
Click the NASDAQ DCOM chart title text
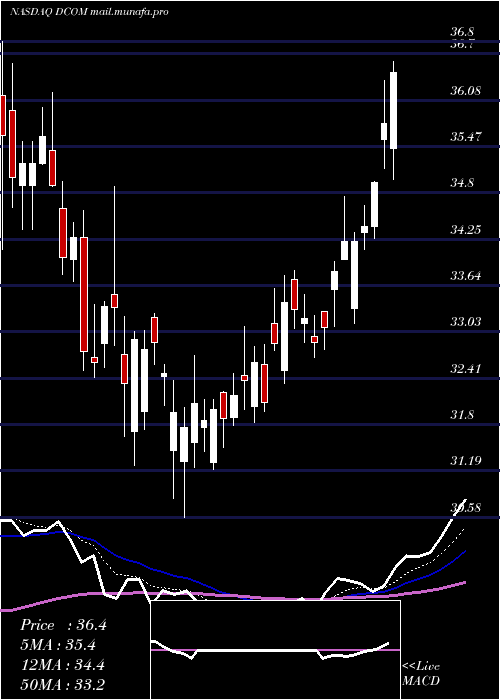pyautogui.click(x=89, y=12)
